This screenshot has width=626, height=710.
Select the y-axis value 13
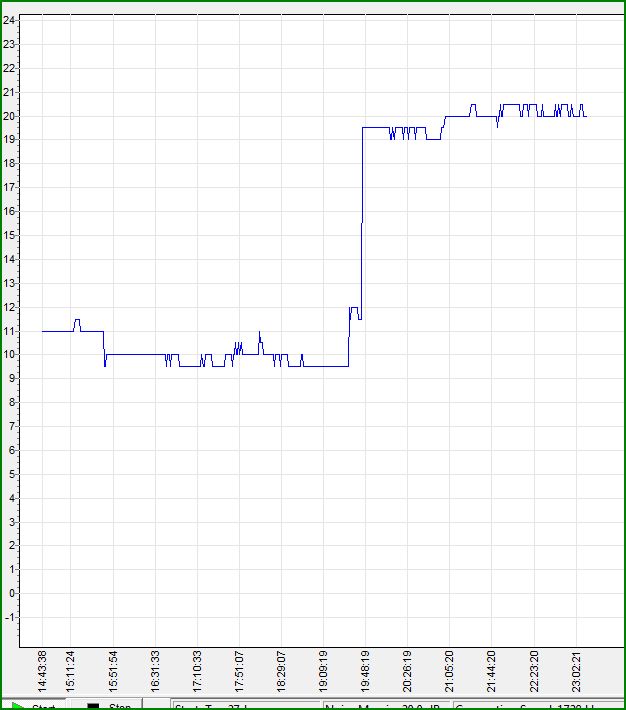click(x=9, y=283)
